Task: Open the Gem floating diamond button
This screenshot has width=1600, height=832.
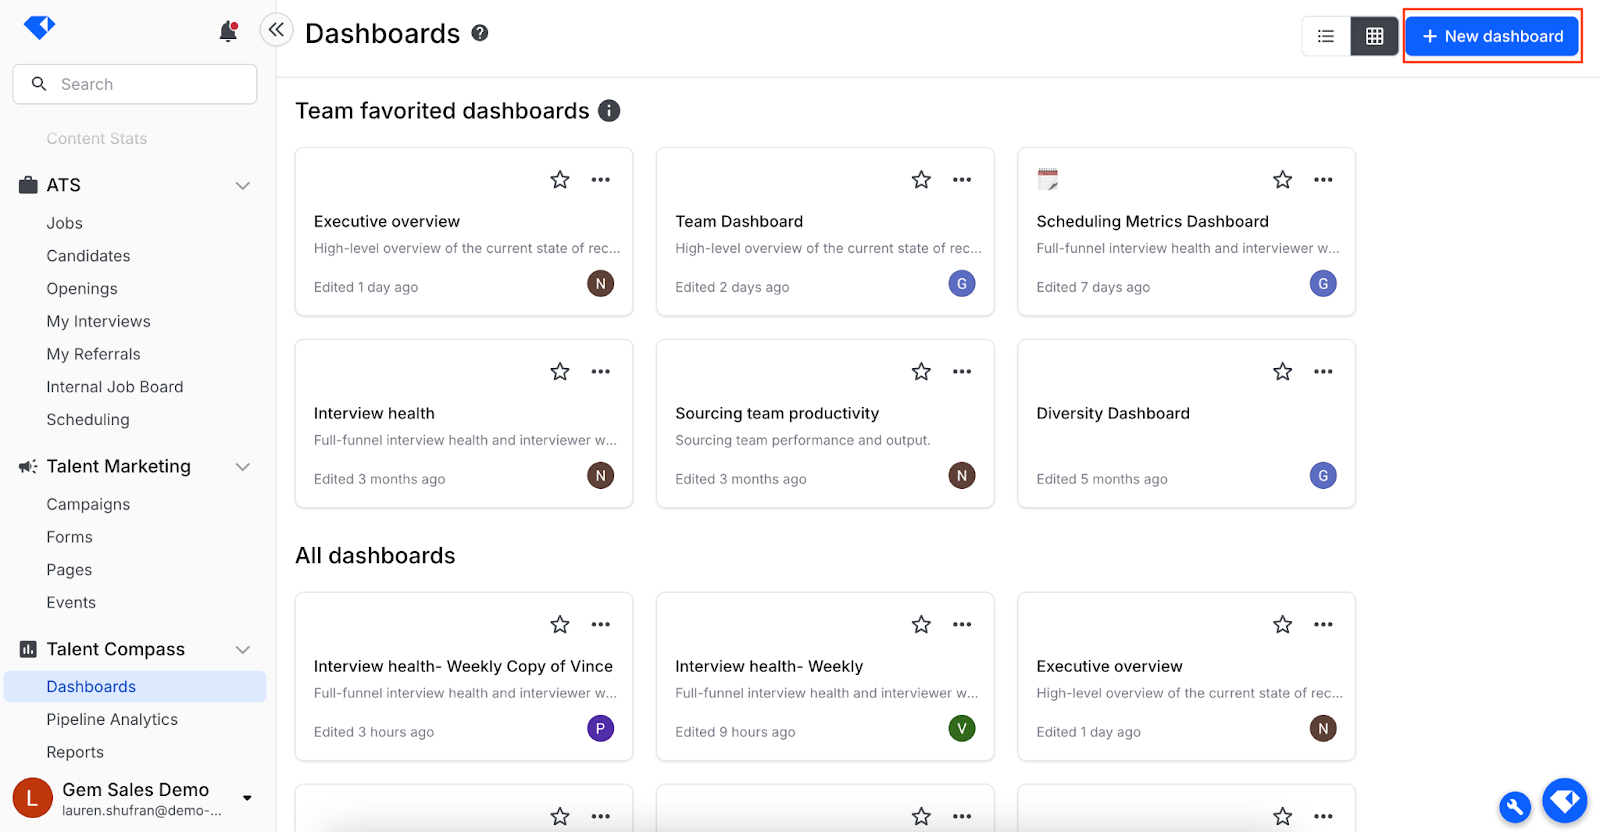Action: [1565, 800]
